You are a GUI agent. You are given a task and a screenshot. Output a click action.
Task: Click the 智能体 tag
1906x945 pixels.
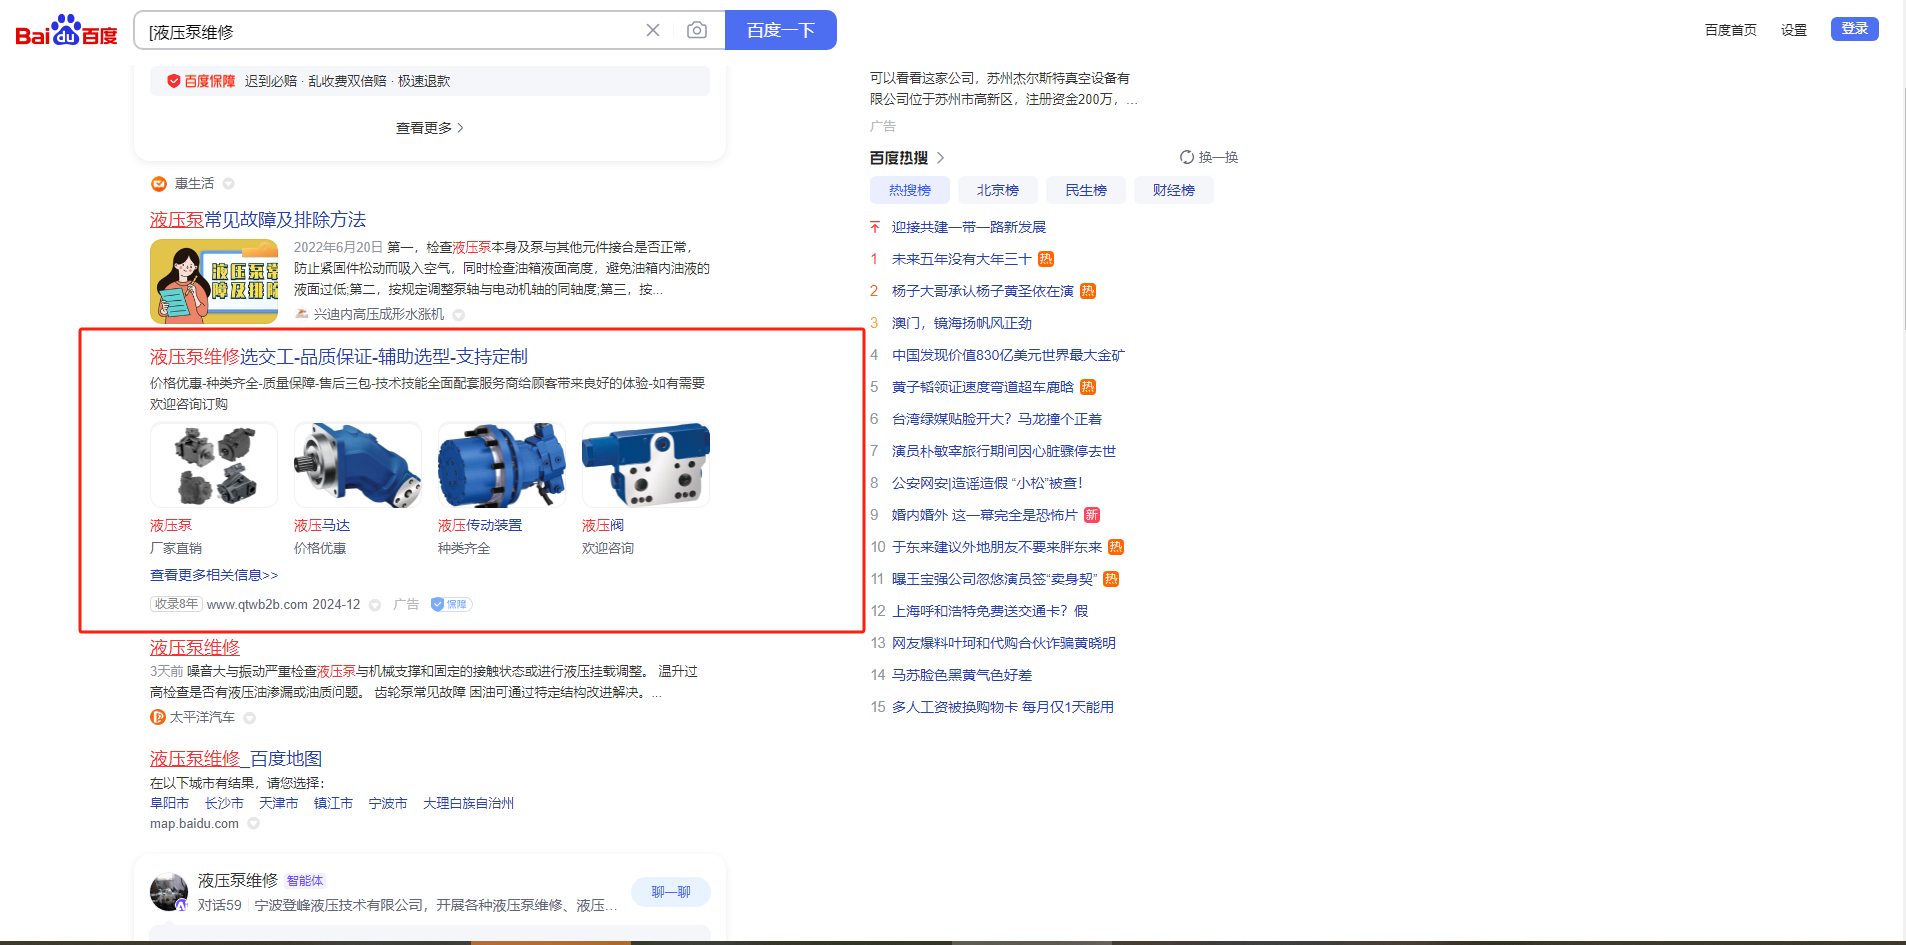pyautogui.click(x=305, y=881)
